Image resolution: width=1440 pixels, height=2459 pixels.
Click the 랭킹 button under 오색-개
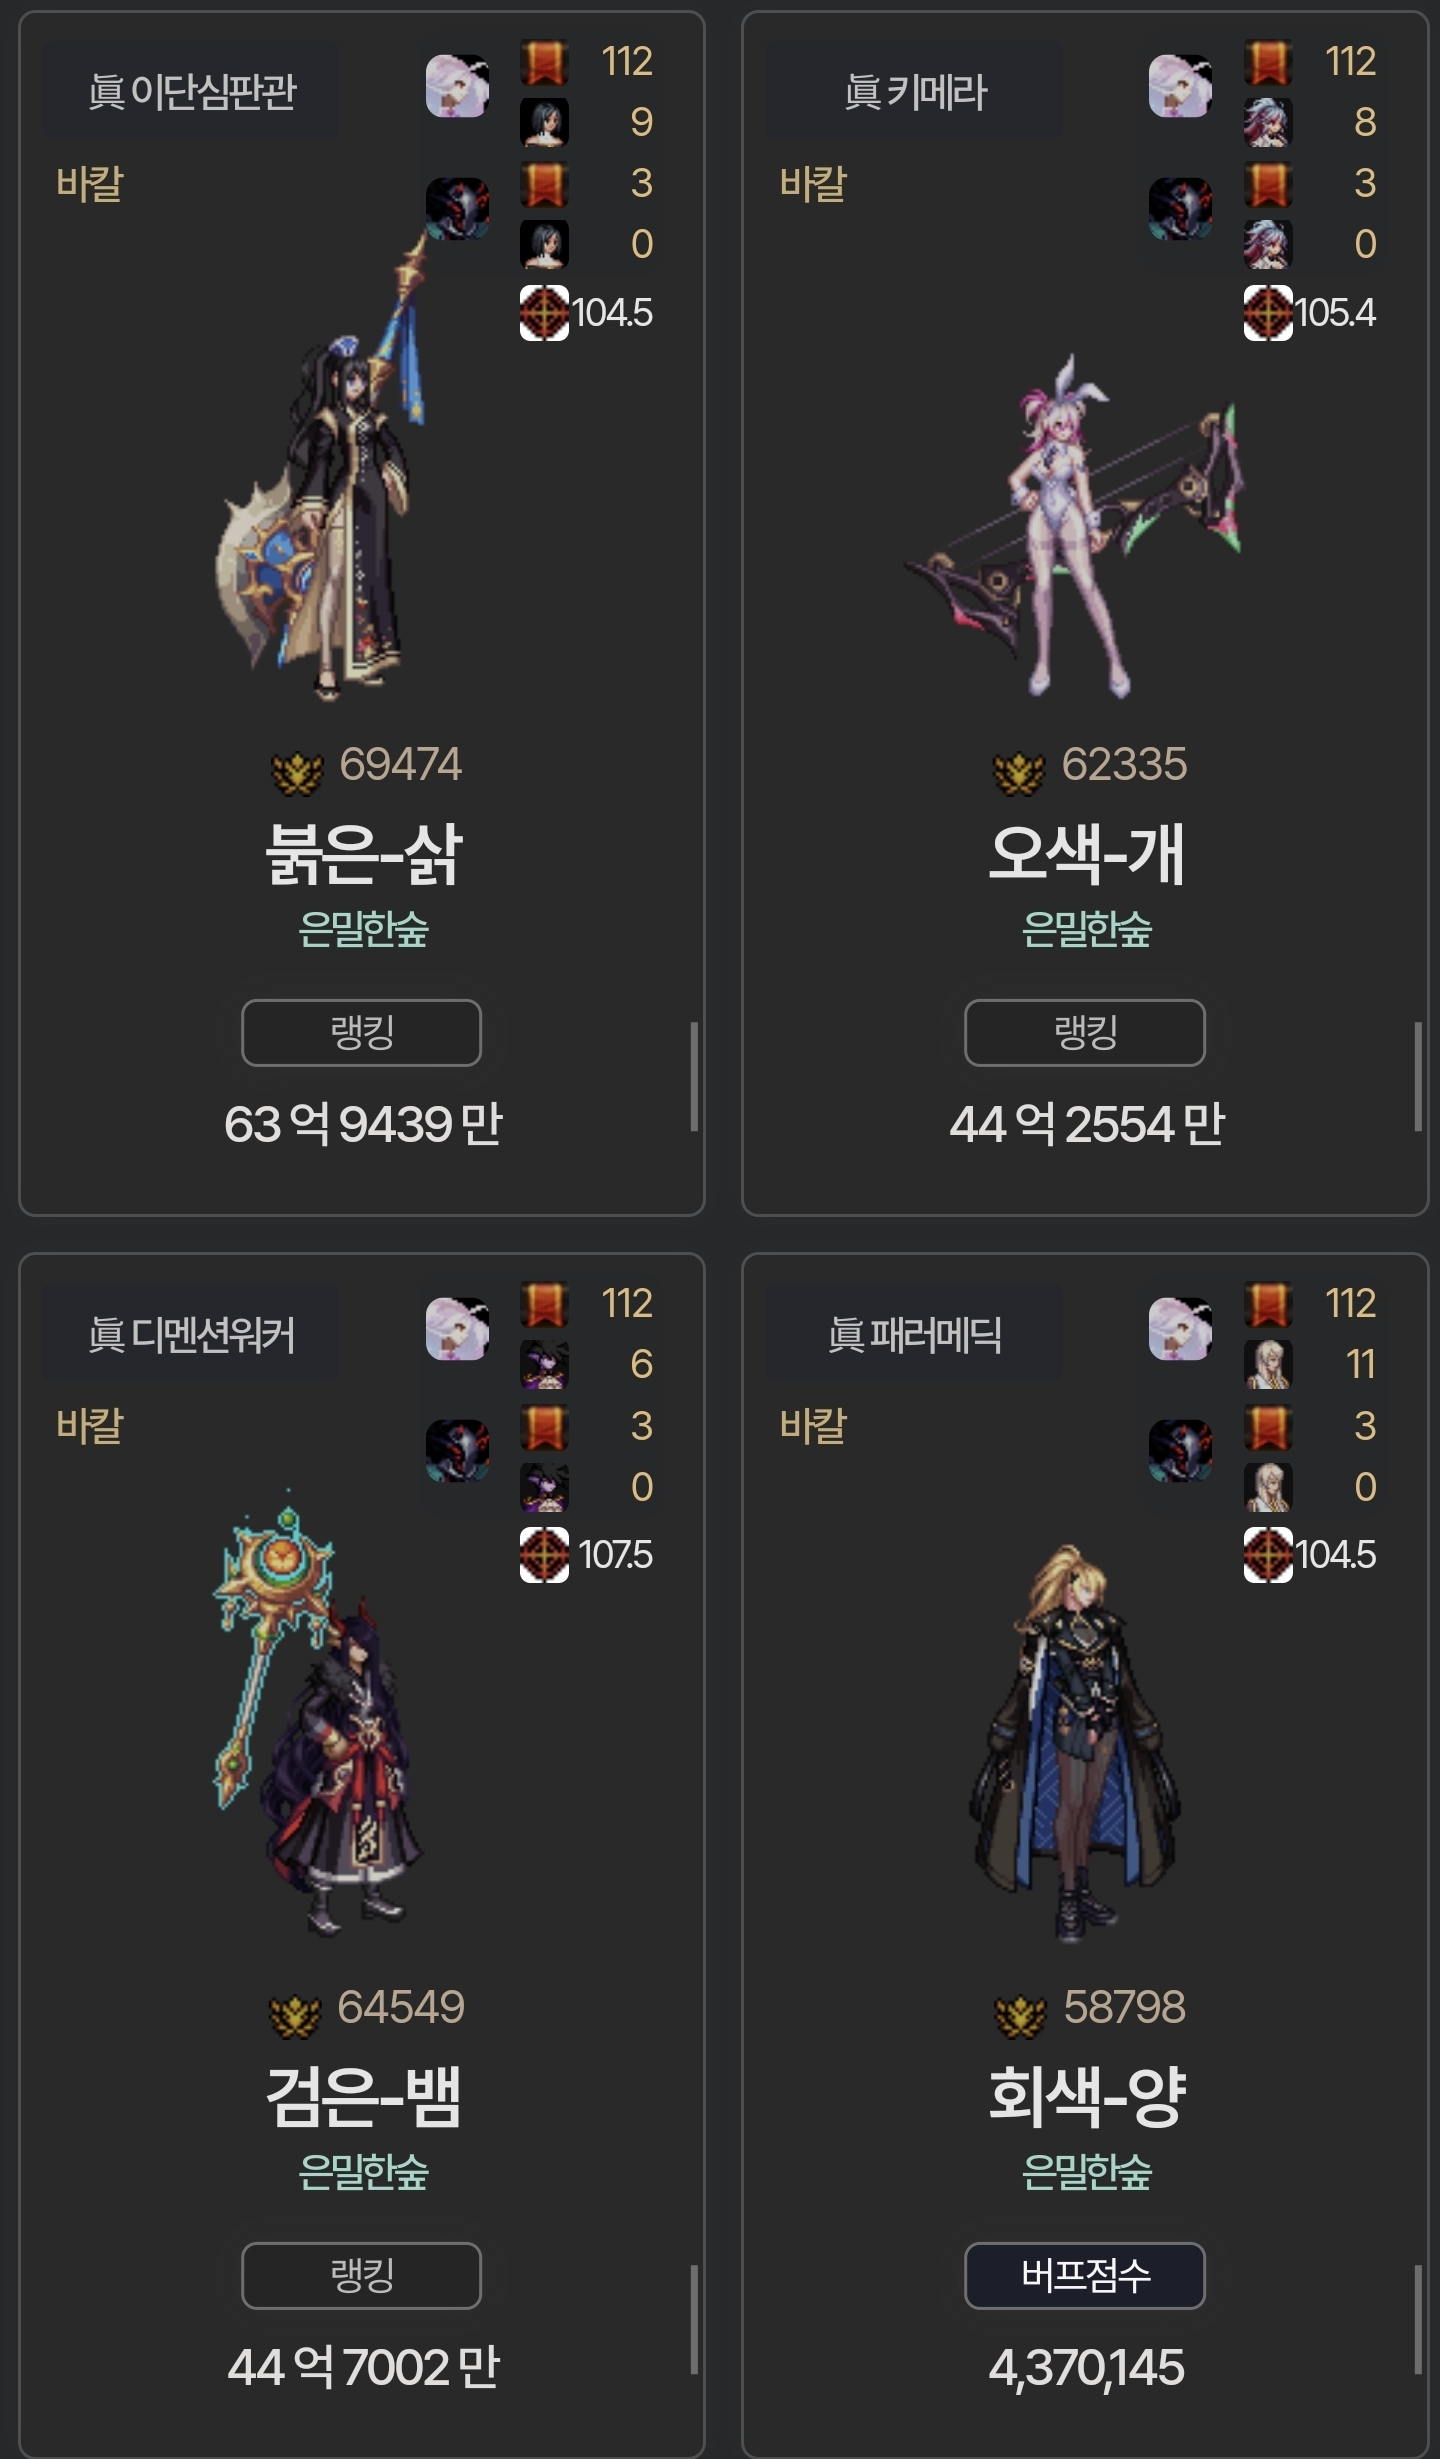(1085, 1032)
